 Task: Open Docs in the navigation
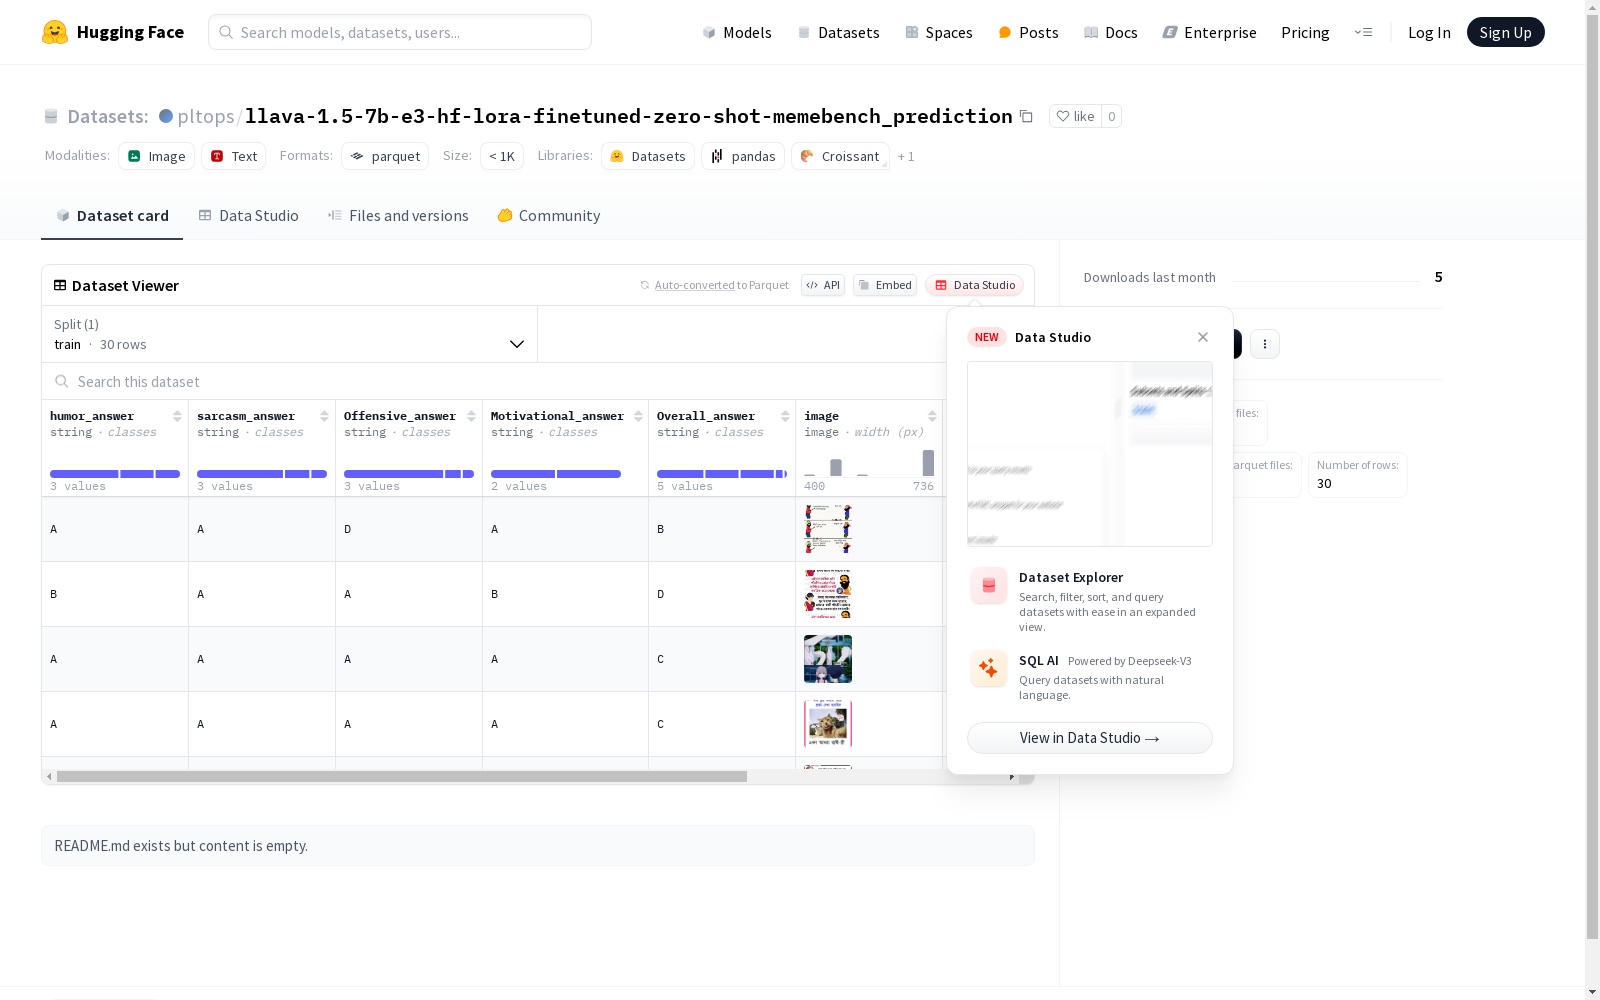(x=1111, y=32)
